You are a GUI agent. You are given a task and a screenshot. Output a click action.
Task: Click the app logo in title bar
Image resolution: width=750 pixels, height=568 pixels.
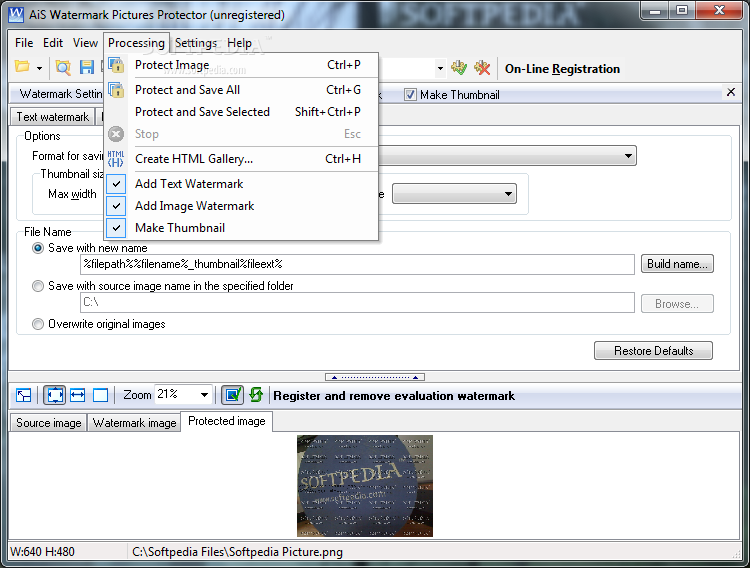pyautogui.click(x=16, y=15)
